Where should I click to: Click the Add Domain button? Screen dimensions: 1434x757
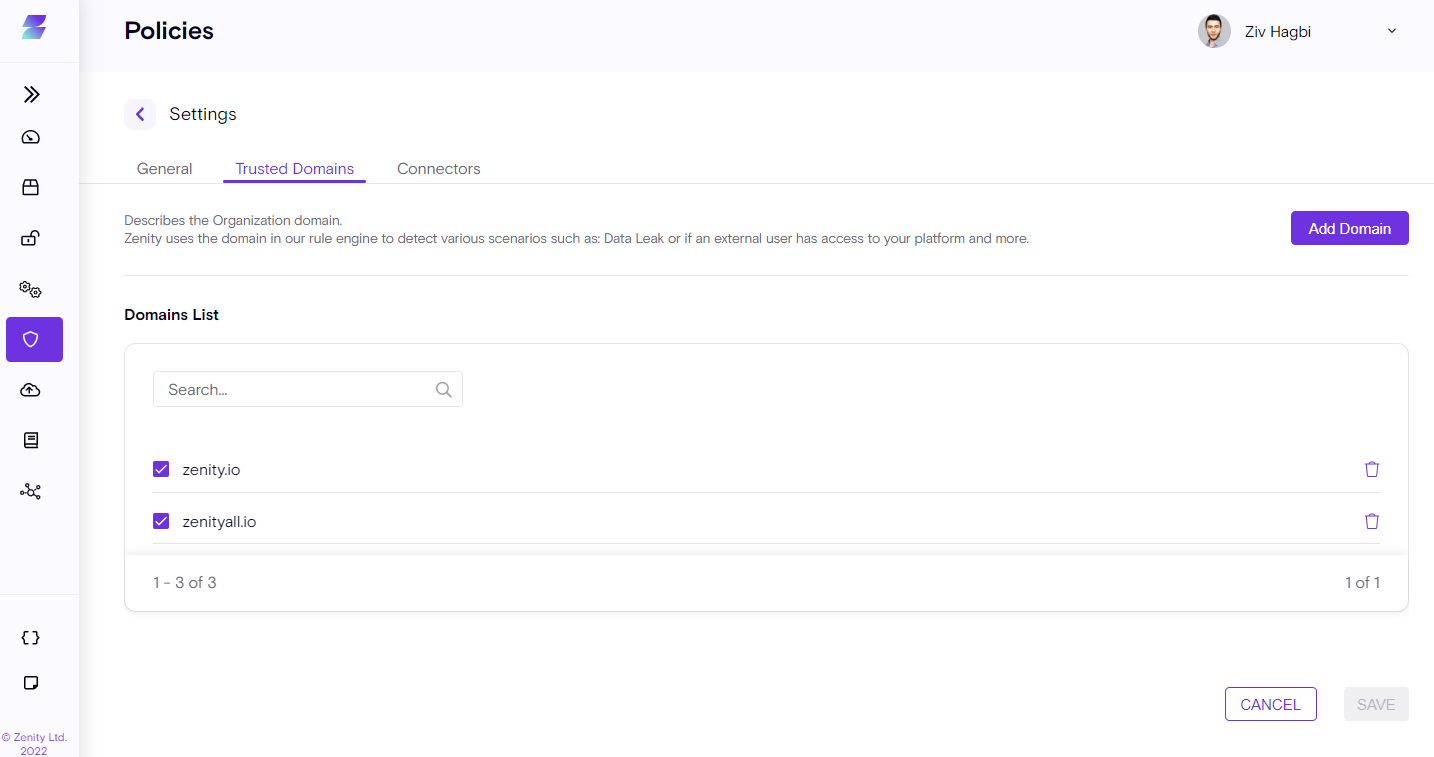click(1349, 228)
